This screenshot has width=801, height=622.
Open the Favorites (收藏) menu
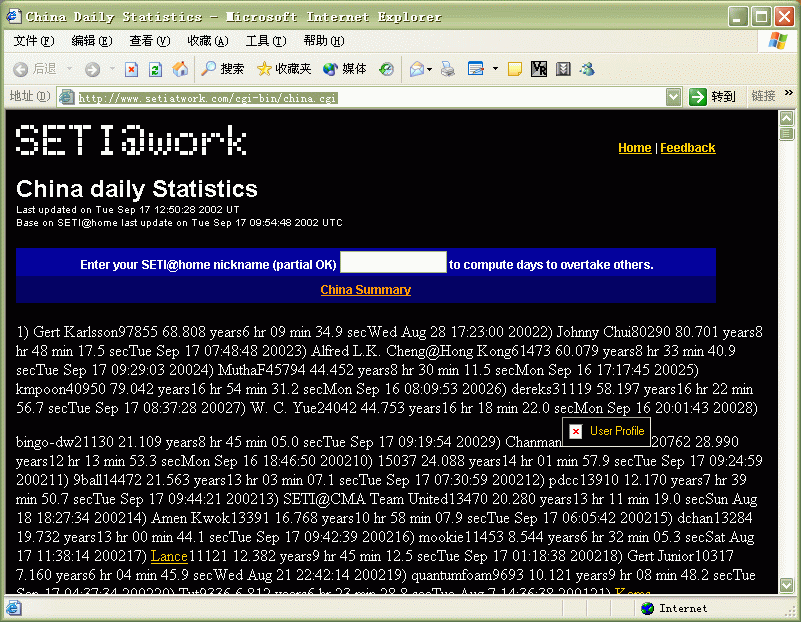coord(207,41)
